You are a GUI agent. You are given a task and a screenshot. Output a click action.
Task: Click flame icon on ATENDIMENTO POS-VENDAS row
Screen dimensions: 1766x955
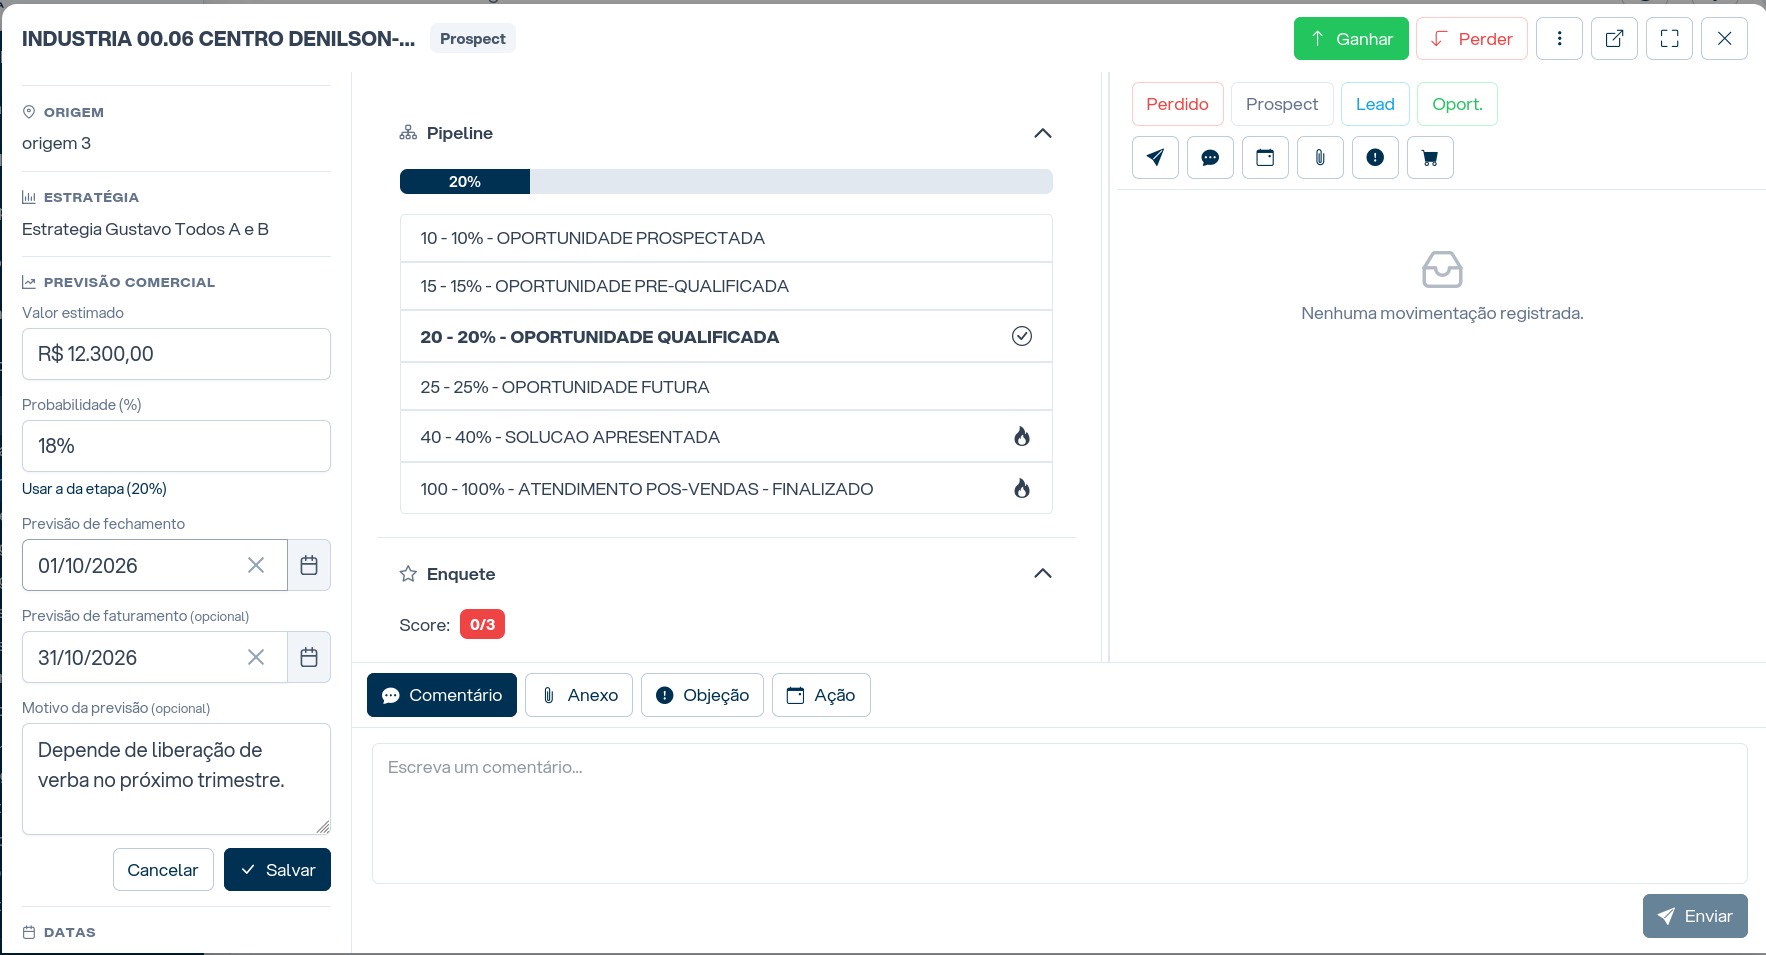point(1022,489)
